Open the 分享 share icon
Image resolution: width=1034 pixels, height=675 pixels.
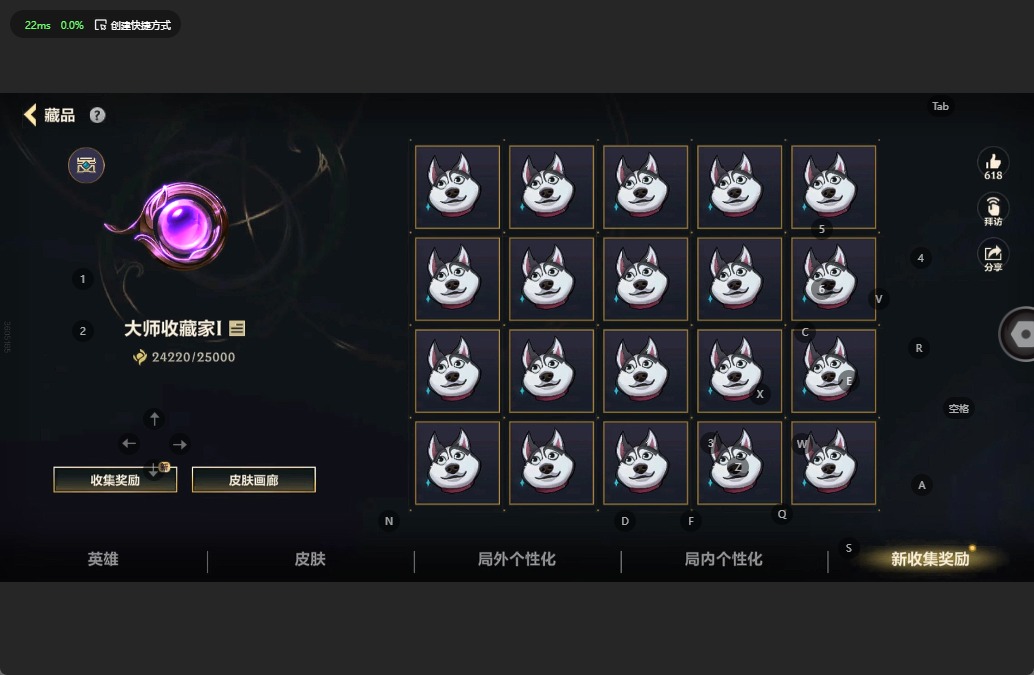pos(993,256)
